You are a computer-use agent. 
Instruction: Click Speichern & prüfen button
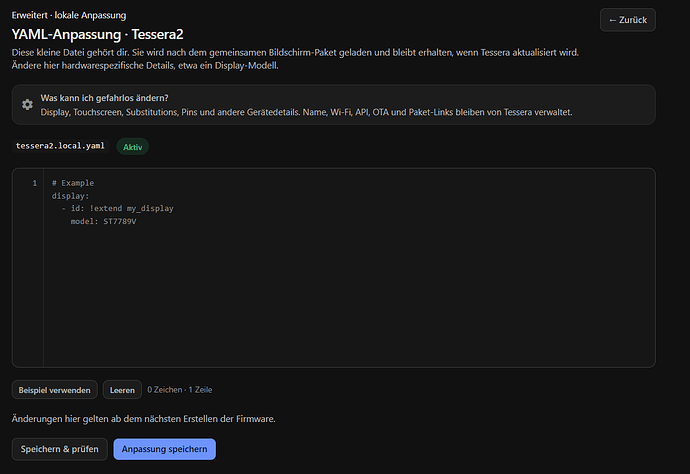point(59,449)
